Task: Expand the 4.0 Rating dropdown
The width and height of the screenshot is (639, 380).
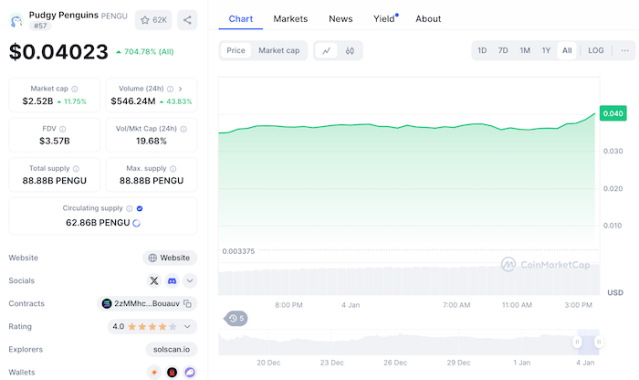Action: tap(187, 327)
